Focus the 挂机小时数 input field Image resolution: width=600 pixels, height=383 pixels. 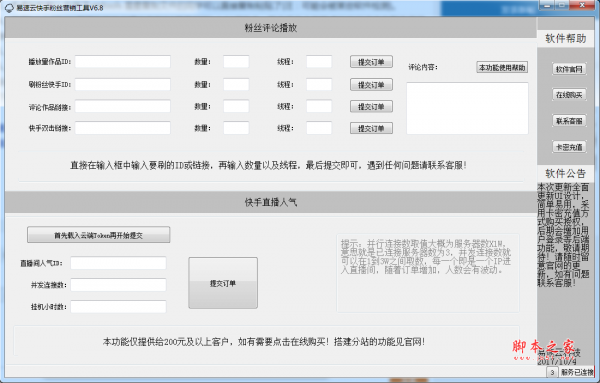coord(118,307)
